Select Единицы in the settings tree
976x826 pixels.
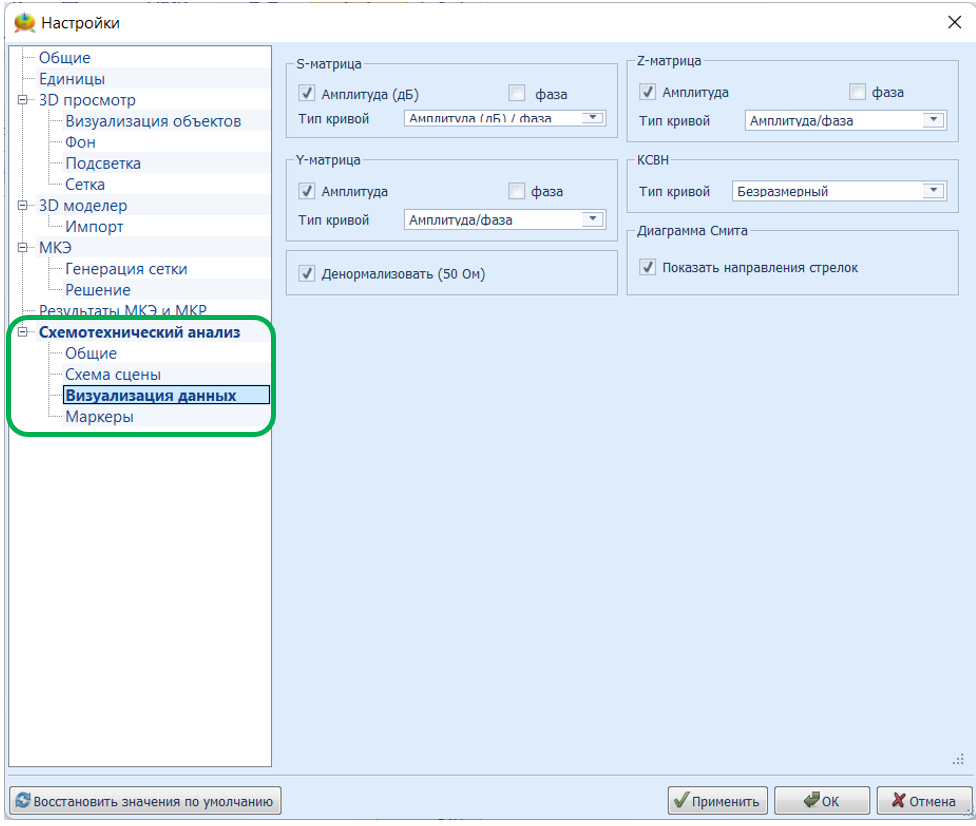(72, 79)
